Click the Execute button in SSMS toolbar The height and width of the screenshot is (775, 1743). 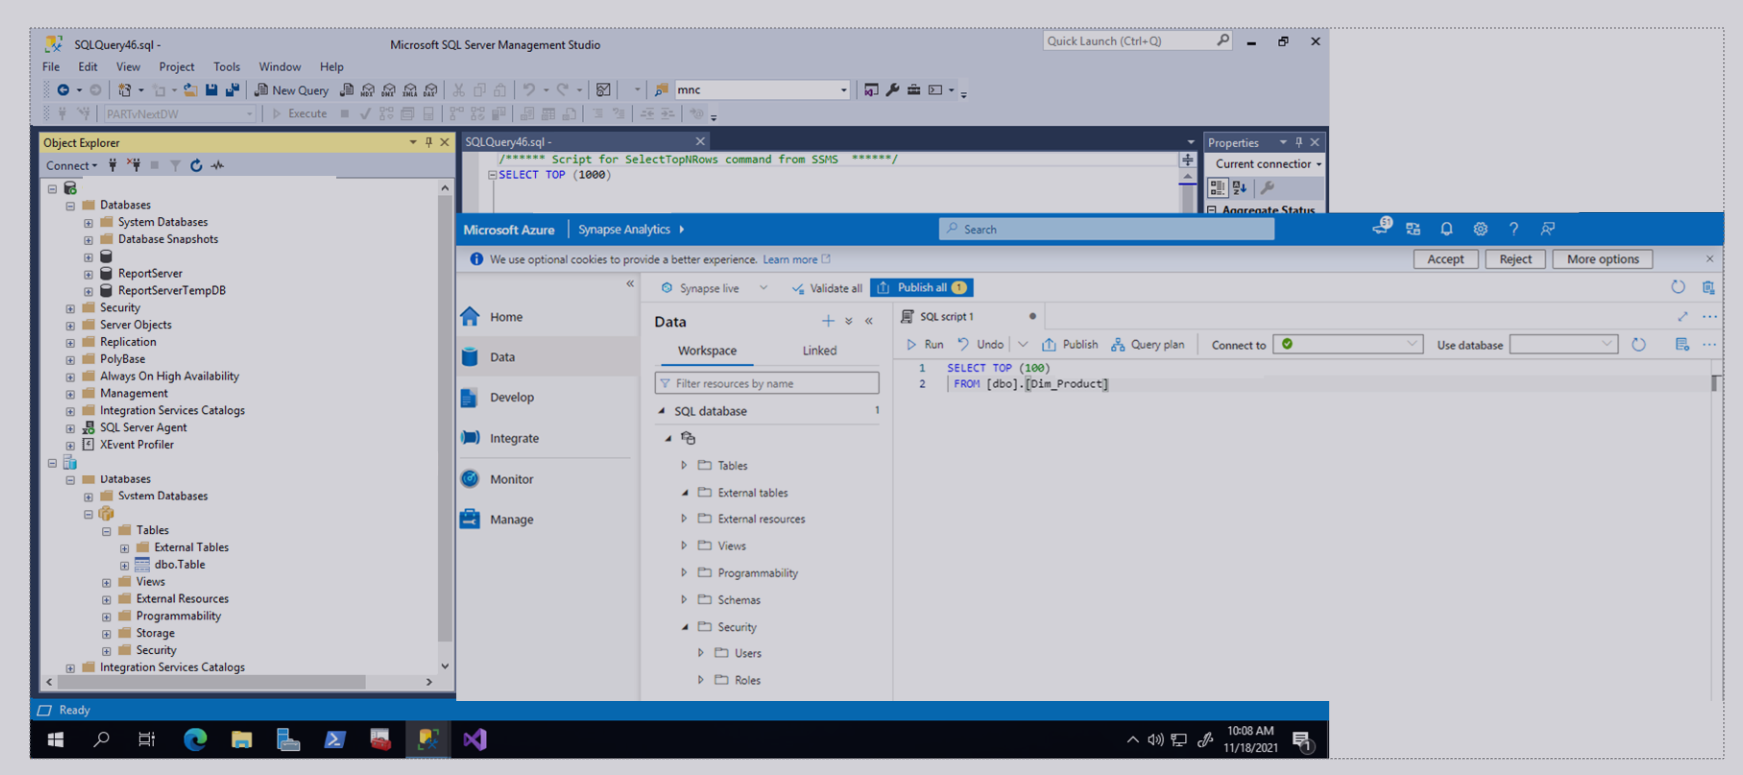click(x=300, y=114)
